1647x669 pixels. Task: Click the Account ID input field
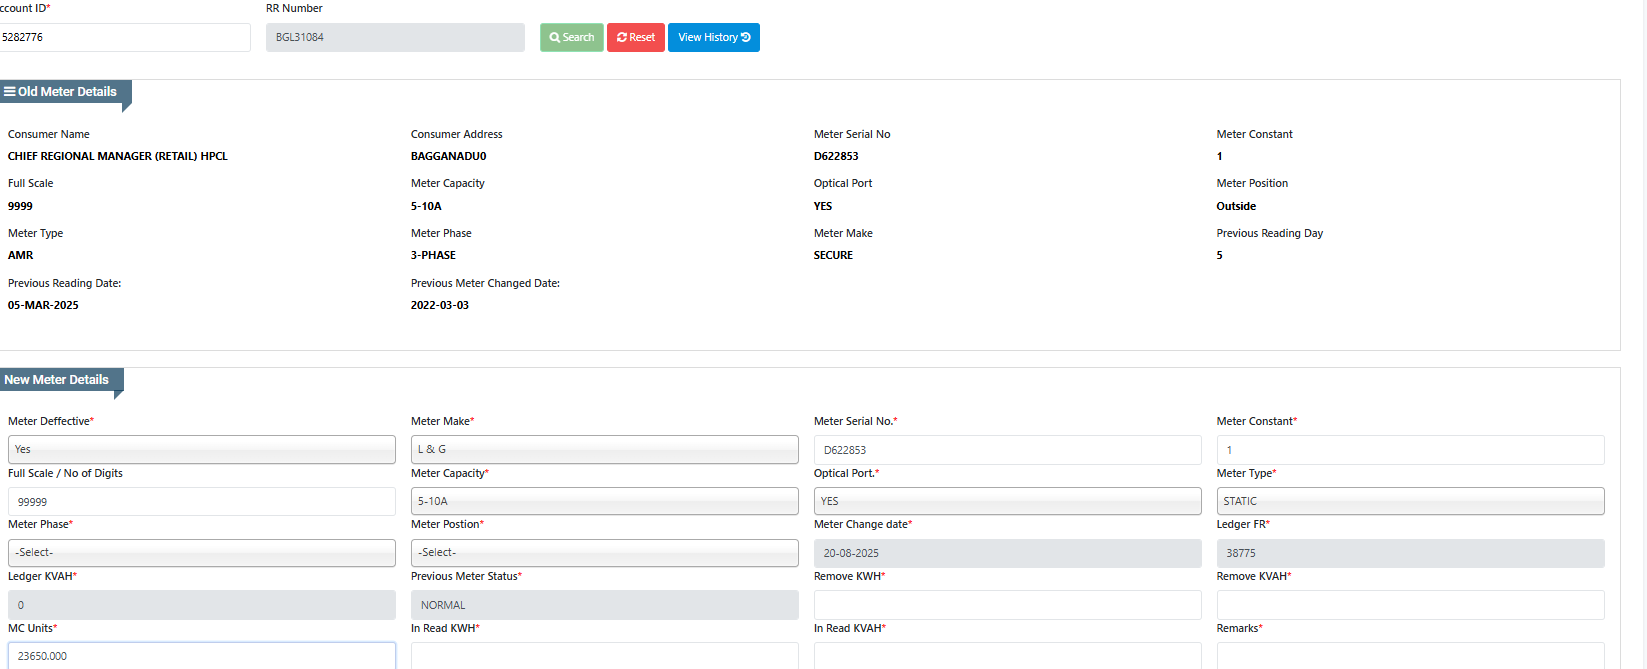click(124, 38)
